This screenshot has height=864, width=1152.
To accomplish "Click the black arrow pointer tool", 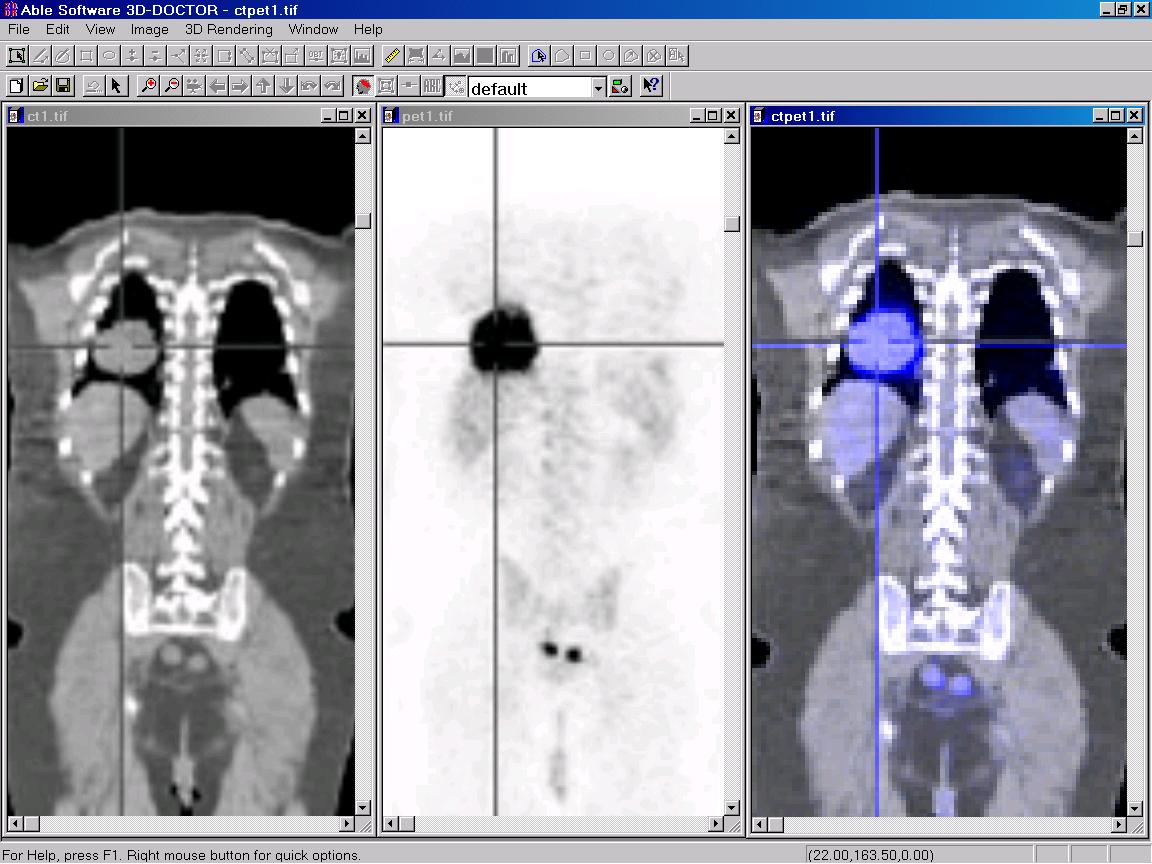I will click(116, 86).
